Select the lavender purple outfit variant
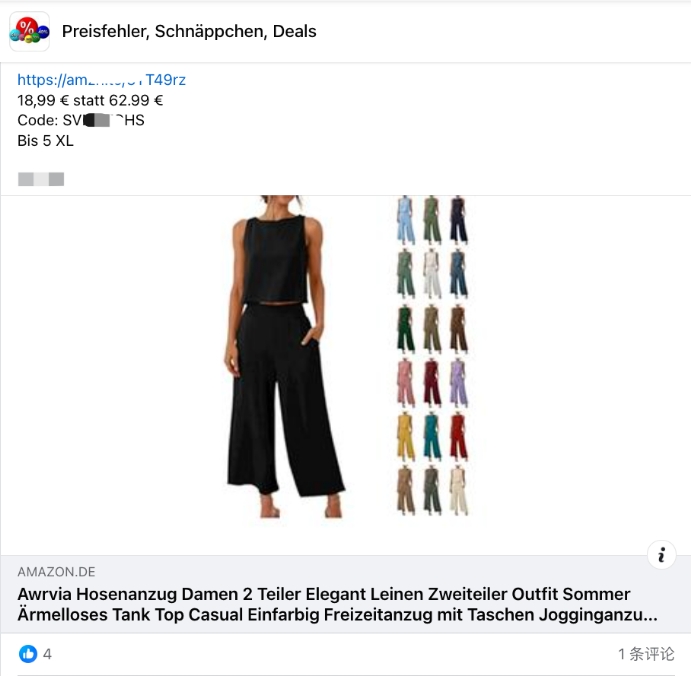Viewport: 693px width, 678px height. click(458, 382)
